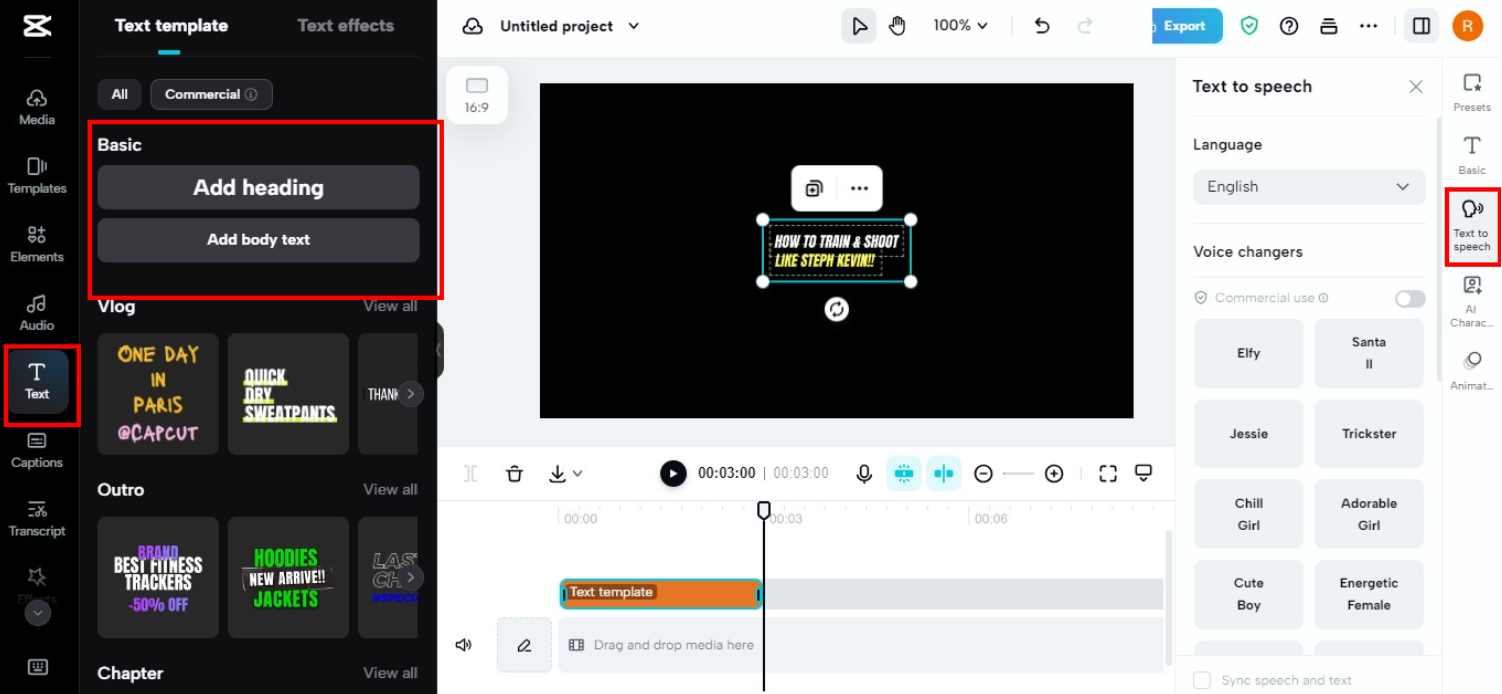Toggle Commercial use for voice changers
Viewport: 1502px width, 694px height.
(x=1409, y=298)
